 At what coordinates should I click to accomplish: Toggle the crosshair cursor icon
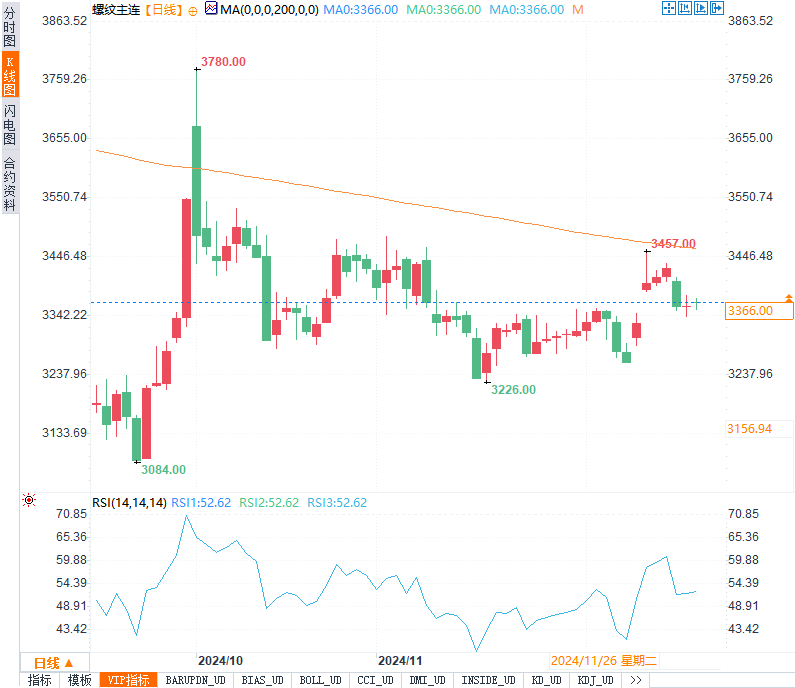click(x=669, y=8)
